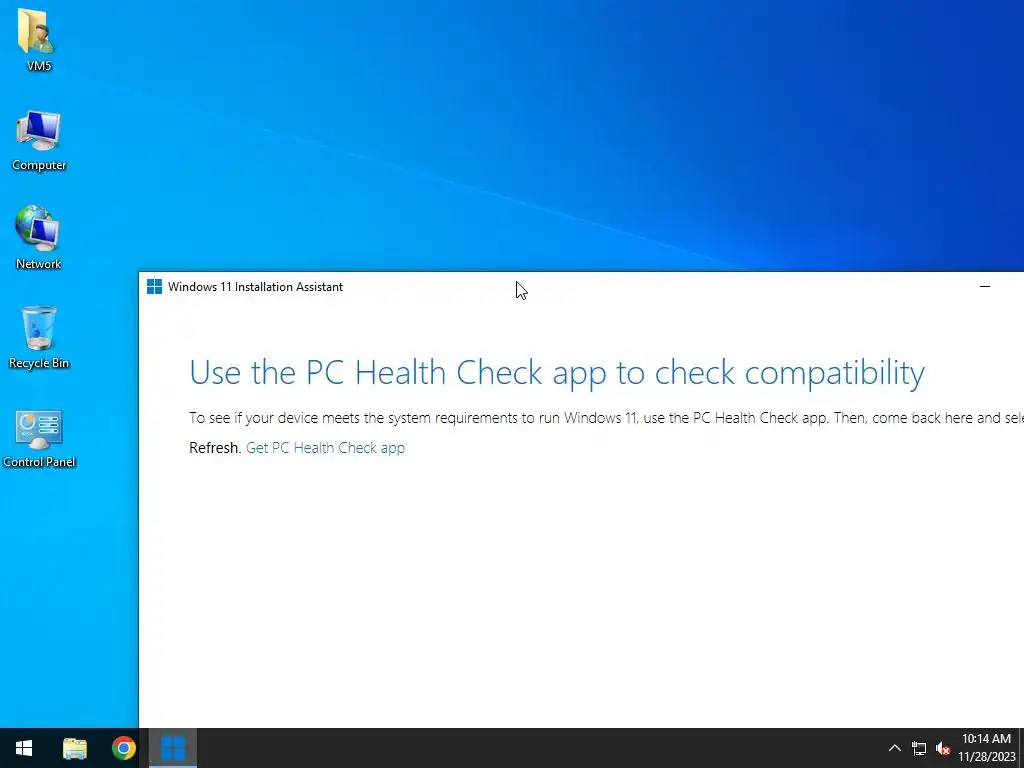Show hidden system tray icons
This screenshot has width=1024, height=768.
(895, 748)
